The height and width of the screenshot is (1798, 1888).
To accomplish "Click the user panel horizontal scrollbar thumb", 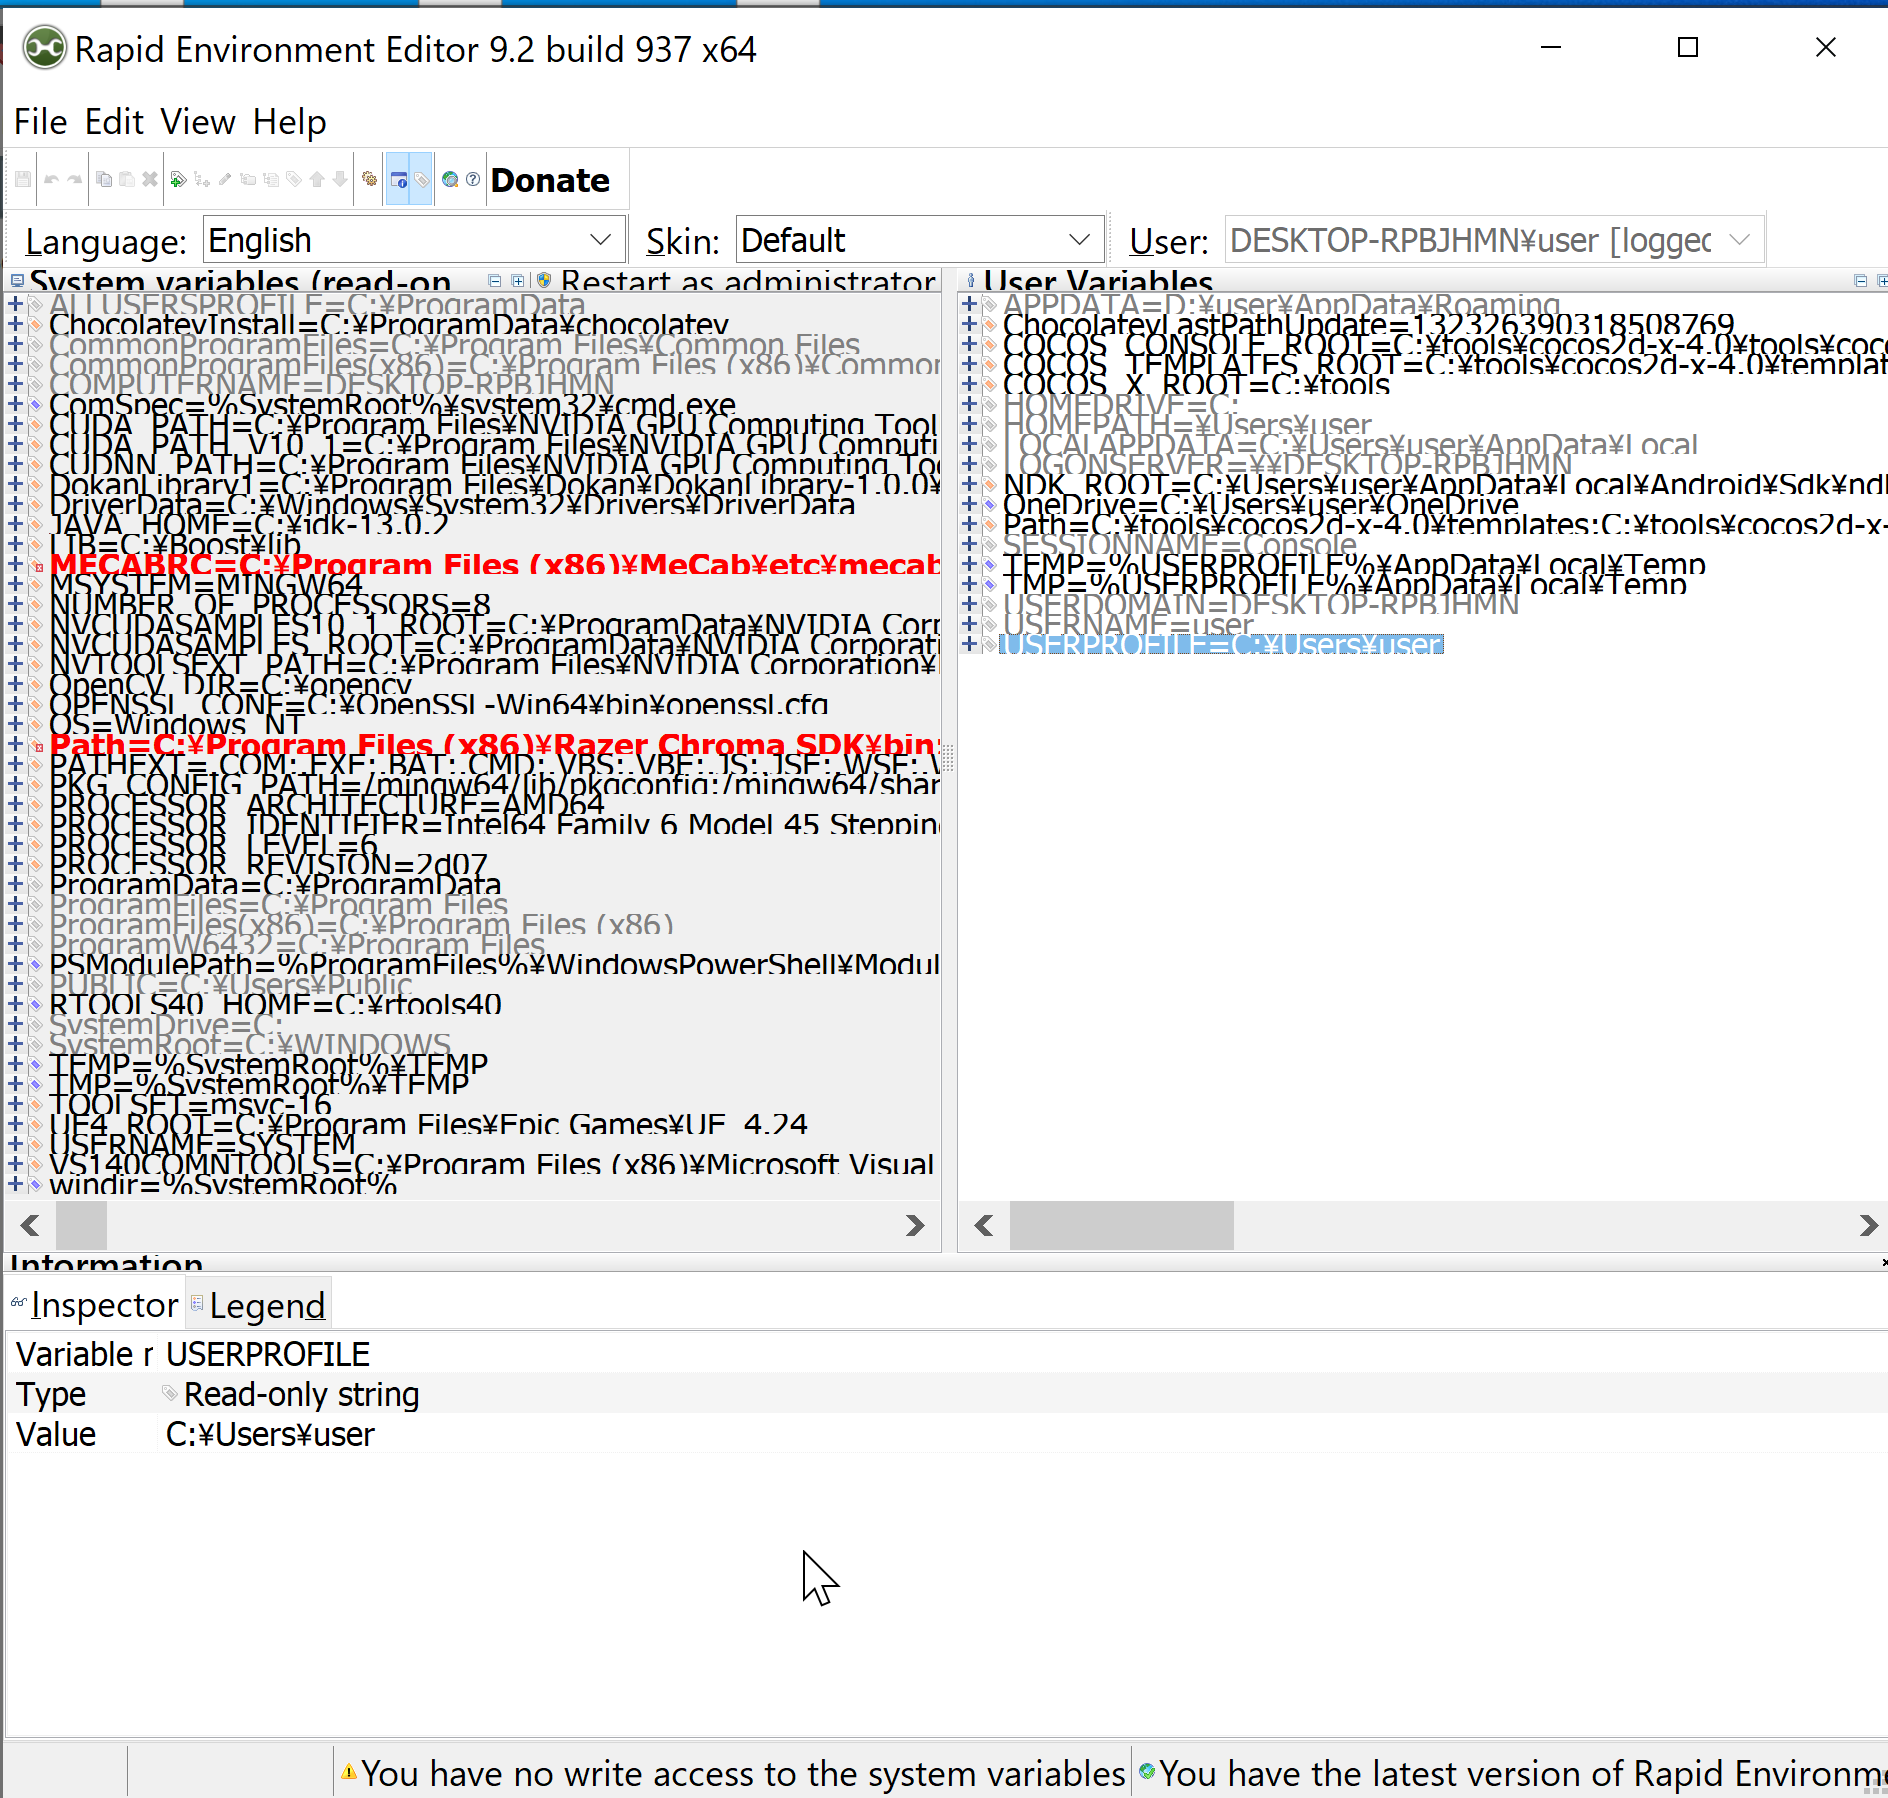I will [1122, 1225].
